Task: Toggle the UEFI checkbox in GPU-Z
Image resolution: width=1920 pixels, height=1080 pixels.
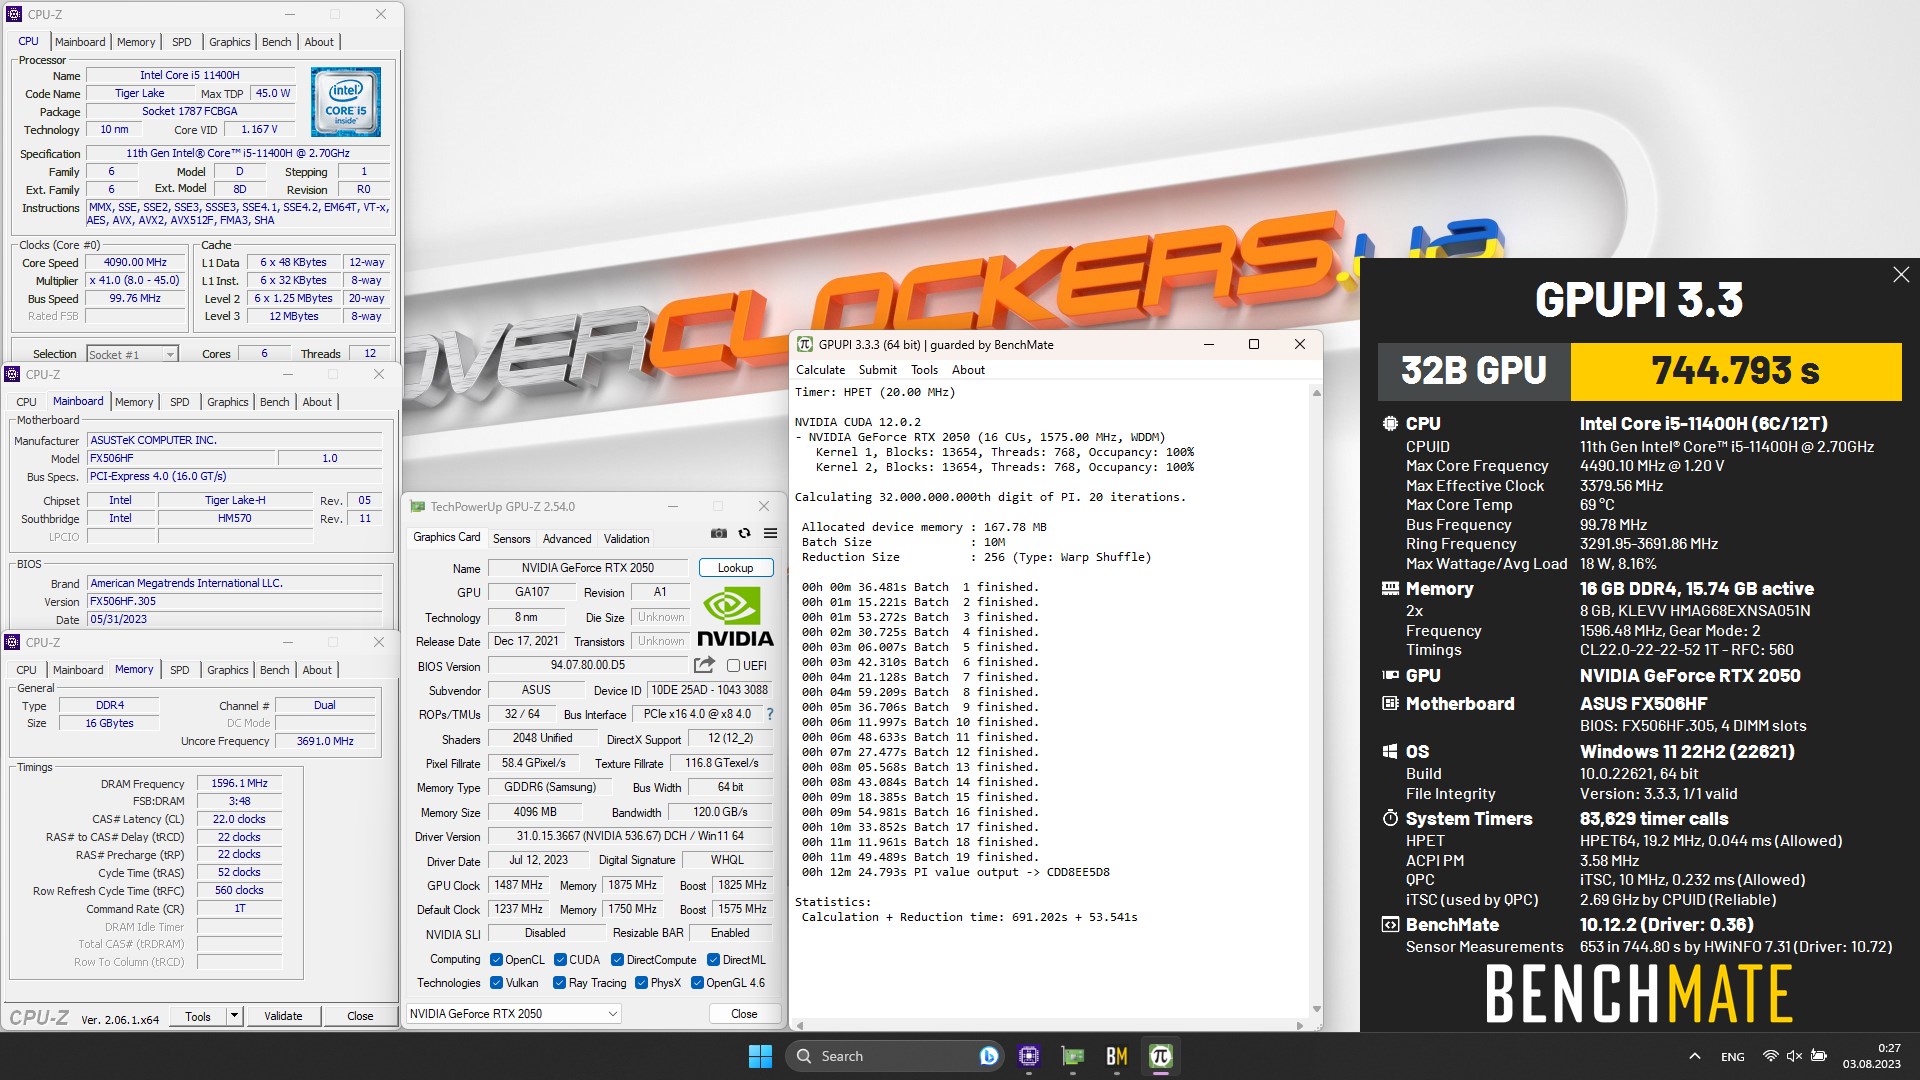Action: [x=733, y=666]
